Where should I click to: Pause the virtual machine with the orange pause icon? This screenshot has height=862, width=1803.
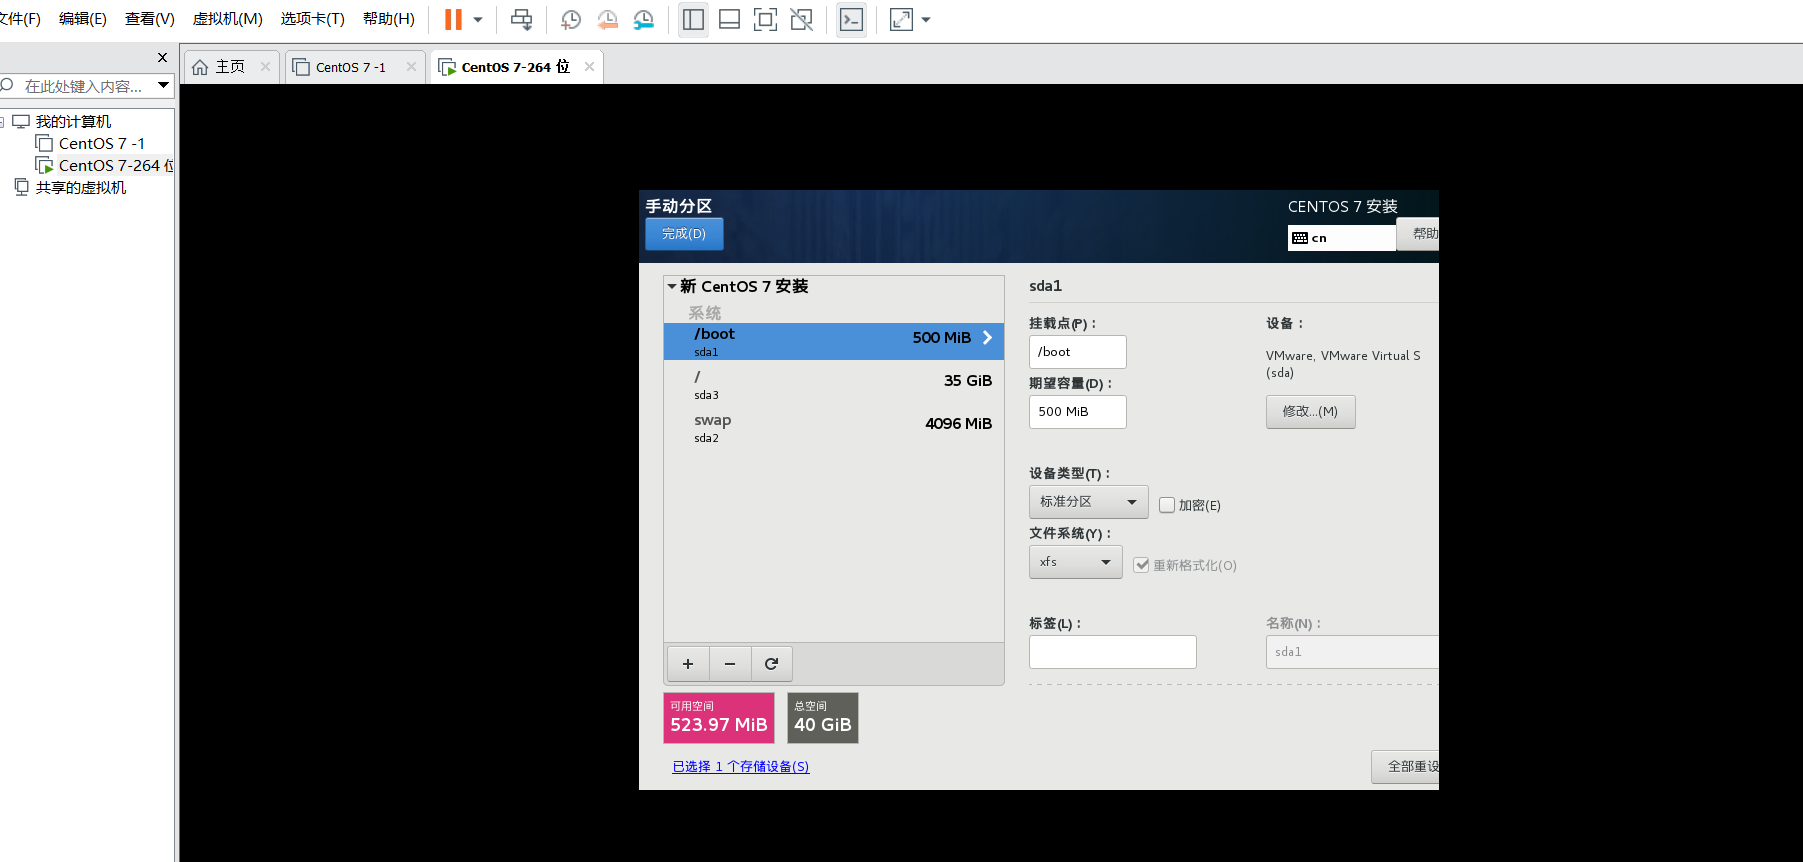pos(453,20)
